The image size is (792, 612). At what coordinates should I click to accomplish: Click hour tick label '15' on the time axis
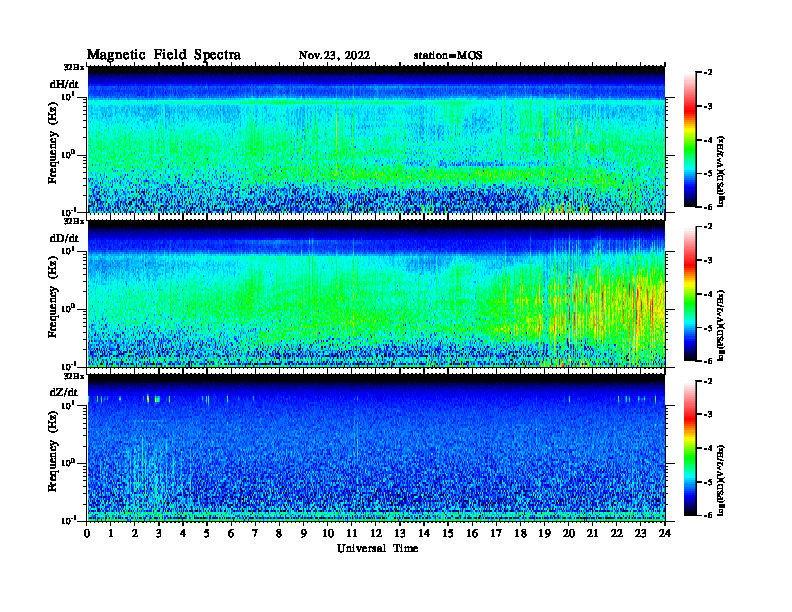click(x=448, y=534)
